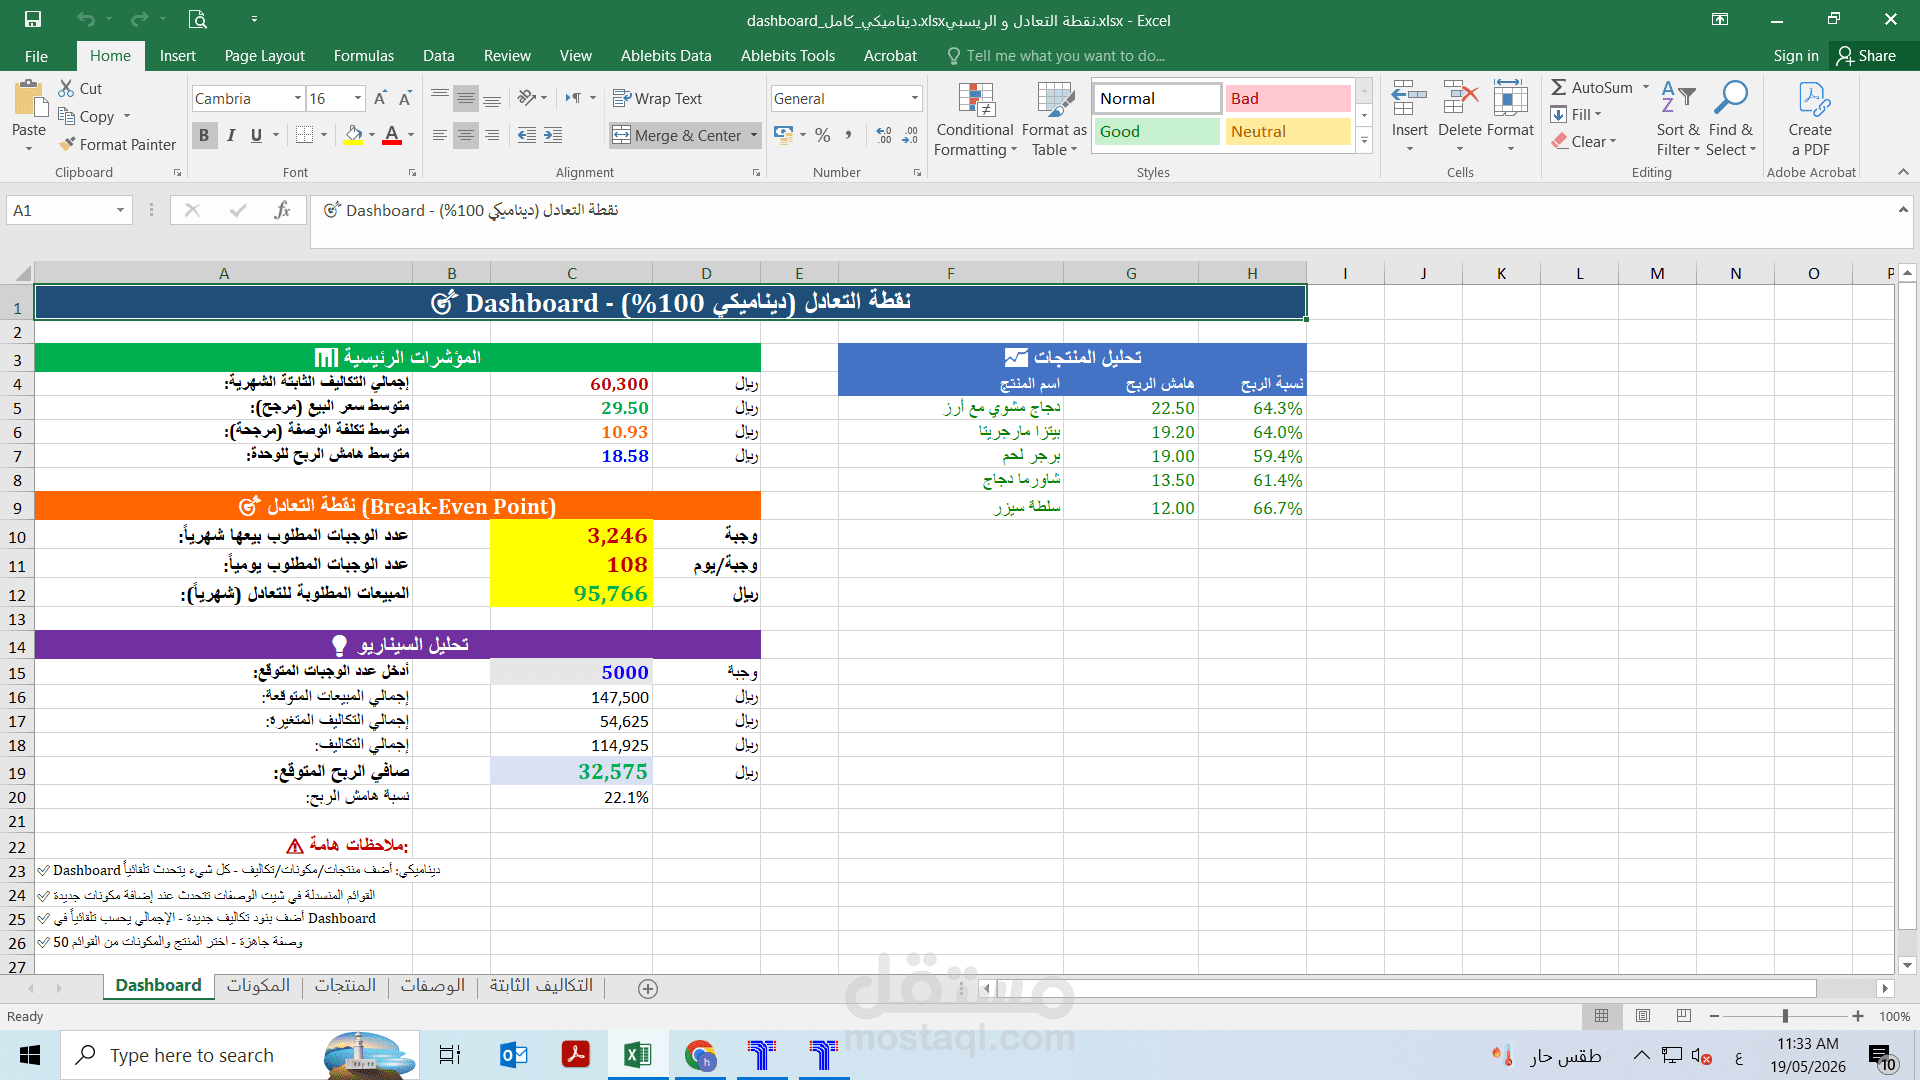Open the File menu

(x=36, y=56)
